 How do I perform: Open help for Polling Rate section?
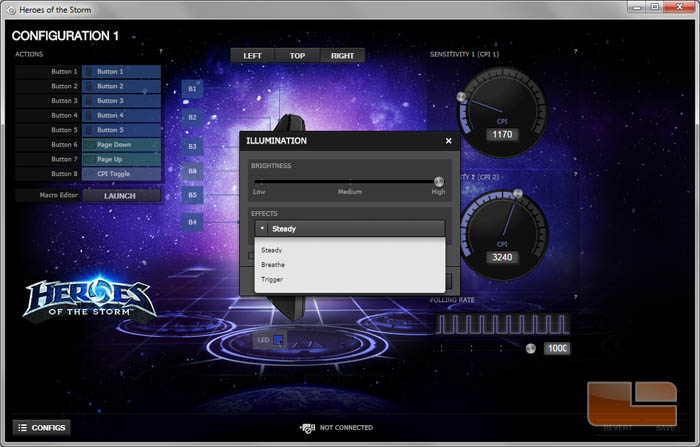(x=575, y=297)
